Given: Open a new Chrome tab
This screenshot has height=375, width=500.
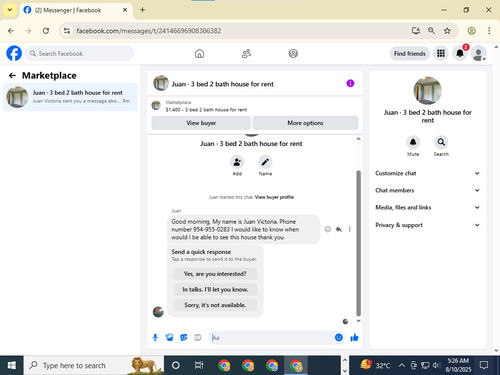Looking at the screenshot, I should [x=142, y=10].
